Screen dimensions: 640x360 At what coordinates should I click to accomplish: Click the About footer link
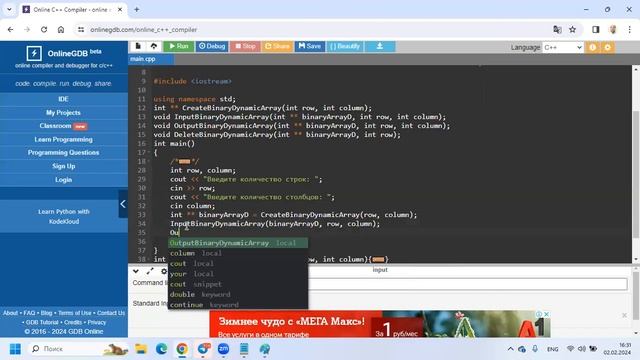[11, 313]
